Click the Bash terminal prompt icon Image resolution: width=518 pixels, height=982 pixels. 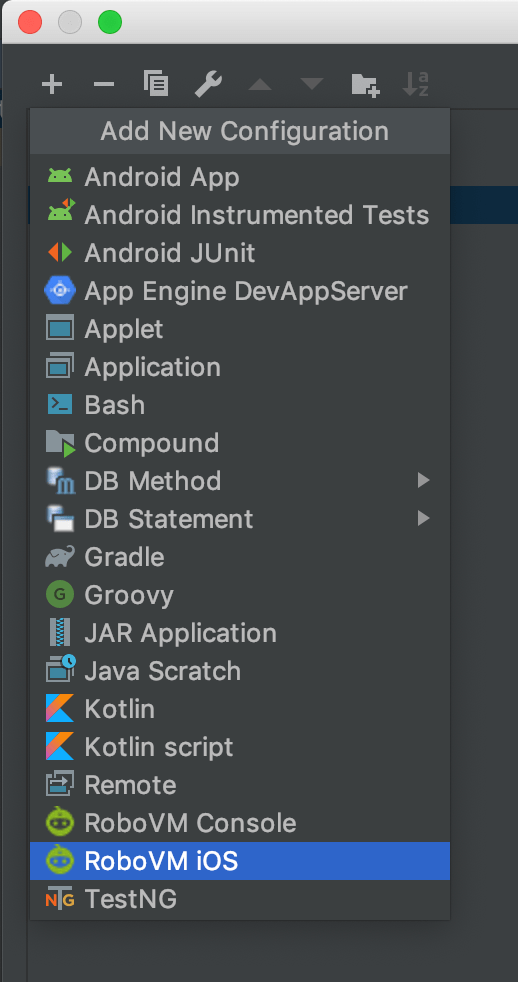pos(60,405)
